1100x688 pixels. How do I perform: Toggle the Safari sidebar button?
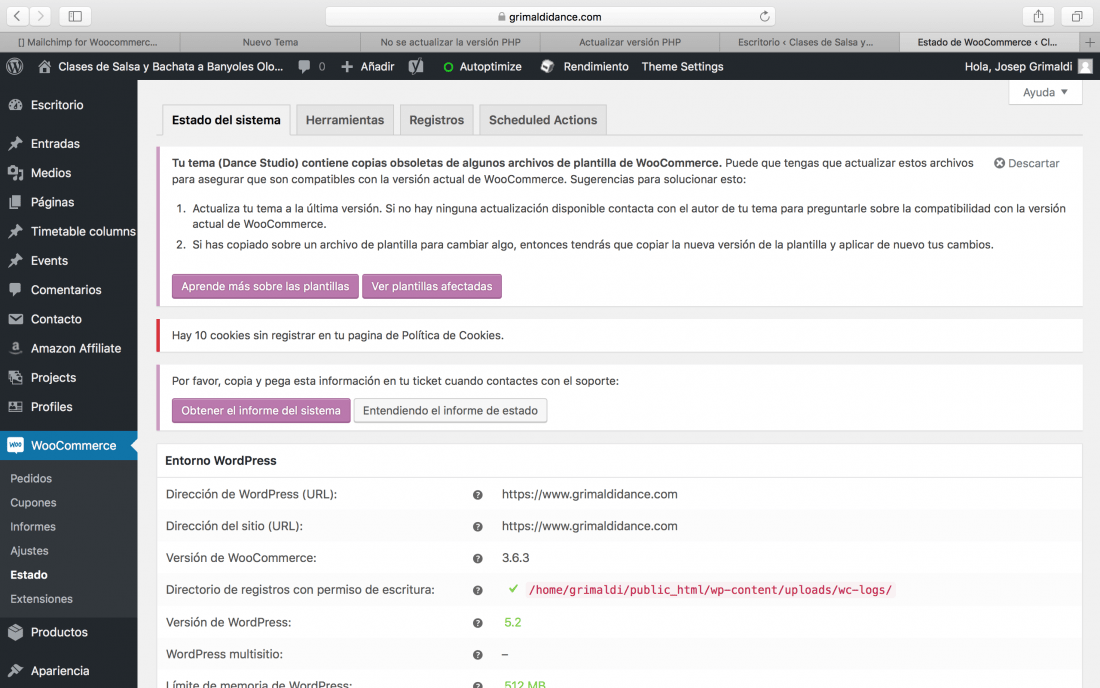(75, 15)
